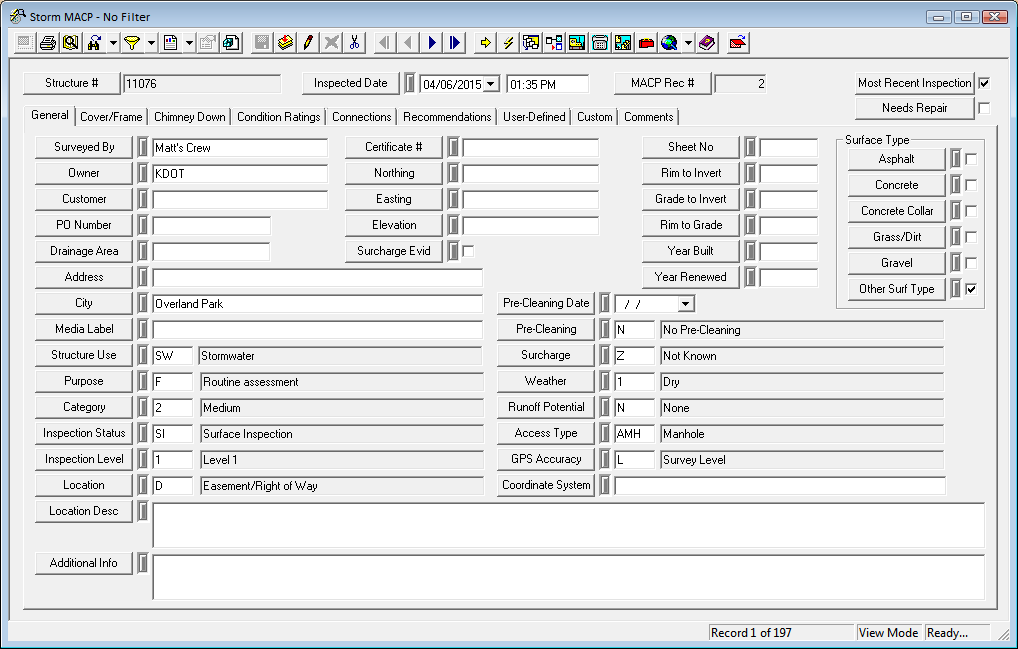Open the Cover/Frame tab
1018x649 pixels.
coord(111,117)
